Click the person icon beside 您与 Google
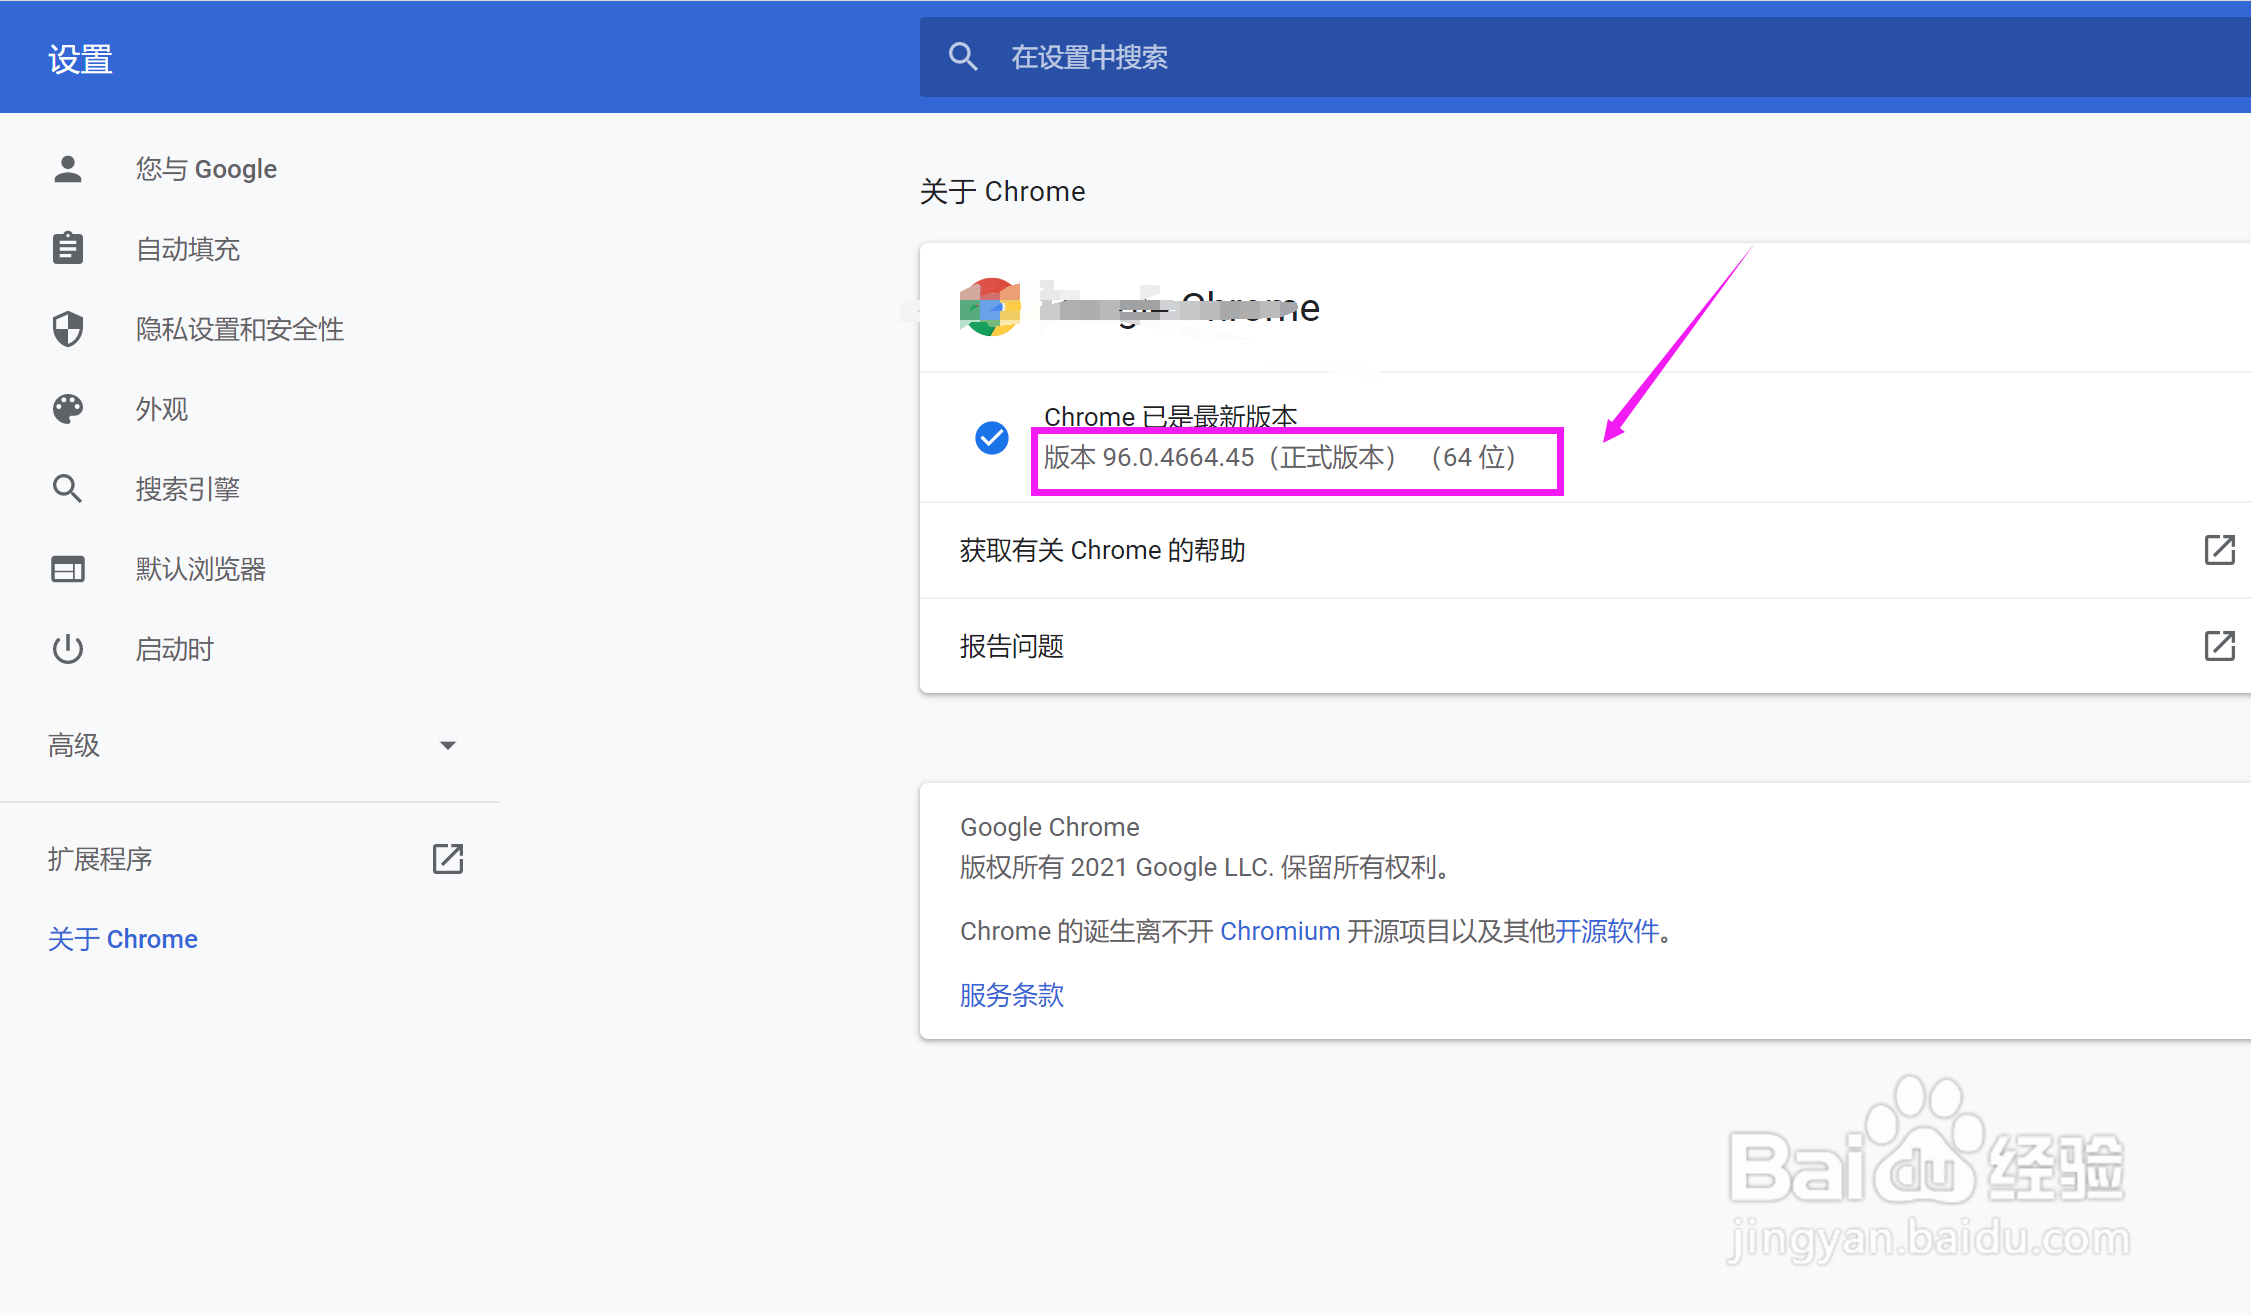The height and width of the screenshot is (1315, 2251). pos(68,169)
